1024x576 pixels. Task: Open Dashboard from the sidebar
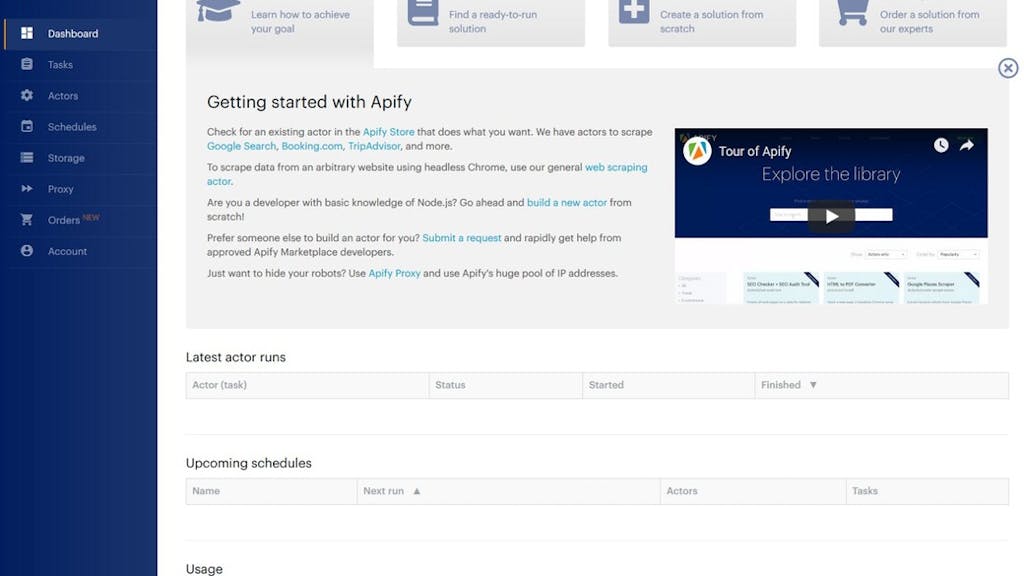point(79,33)
